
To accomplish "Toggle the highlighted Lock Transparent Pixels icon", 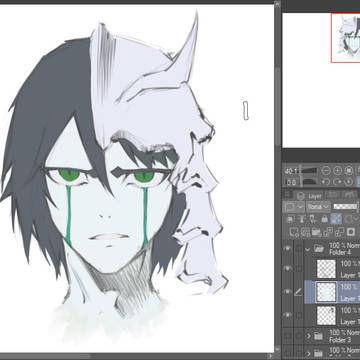I will click(x=335, y=219).
